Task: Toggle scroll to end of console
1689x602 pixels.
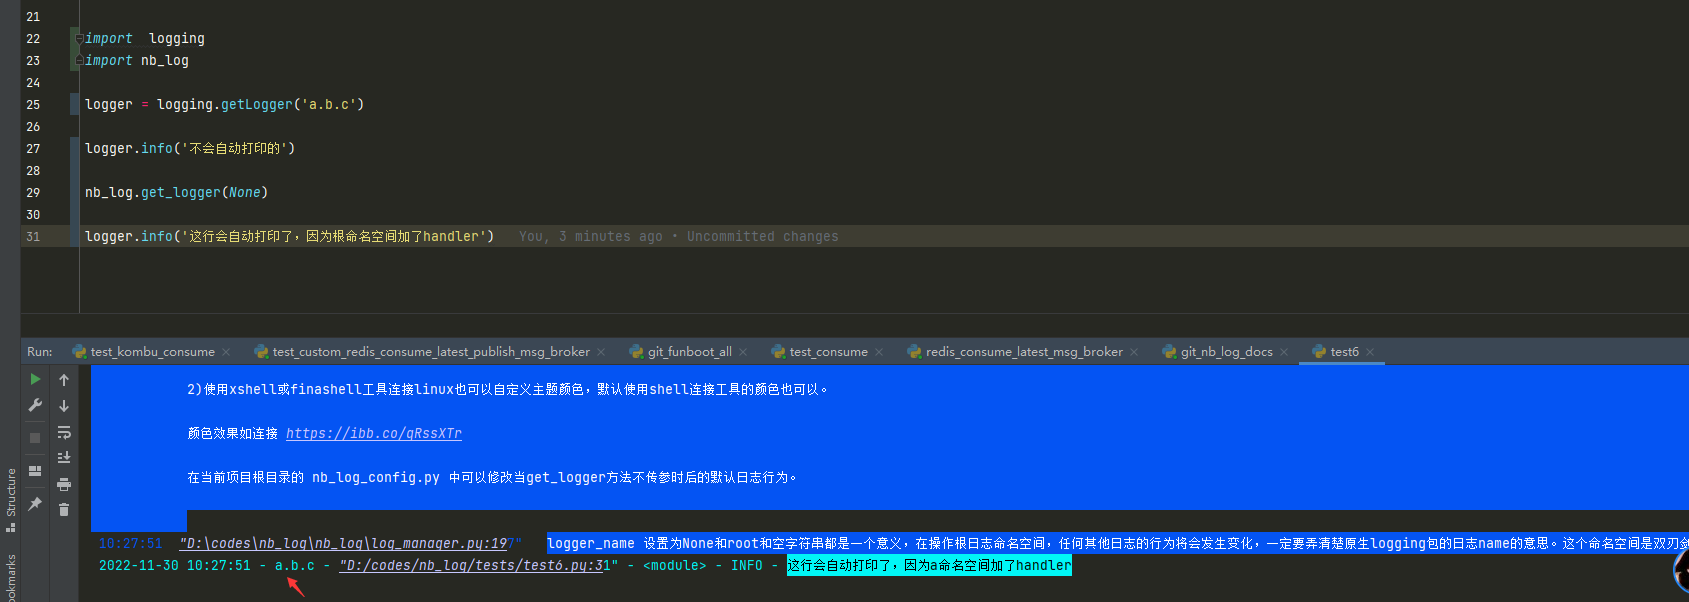Action: click(64, 458)
